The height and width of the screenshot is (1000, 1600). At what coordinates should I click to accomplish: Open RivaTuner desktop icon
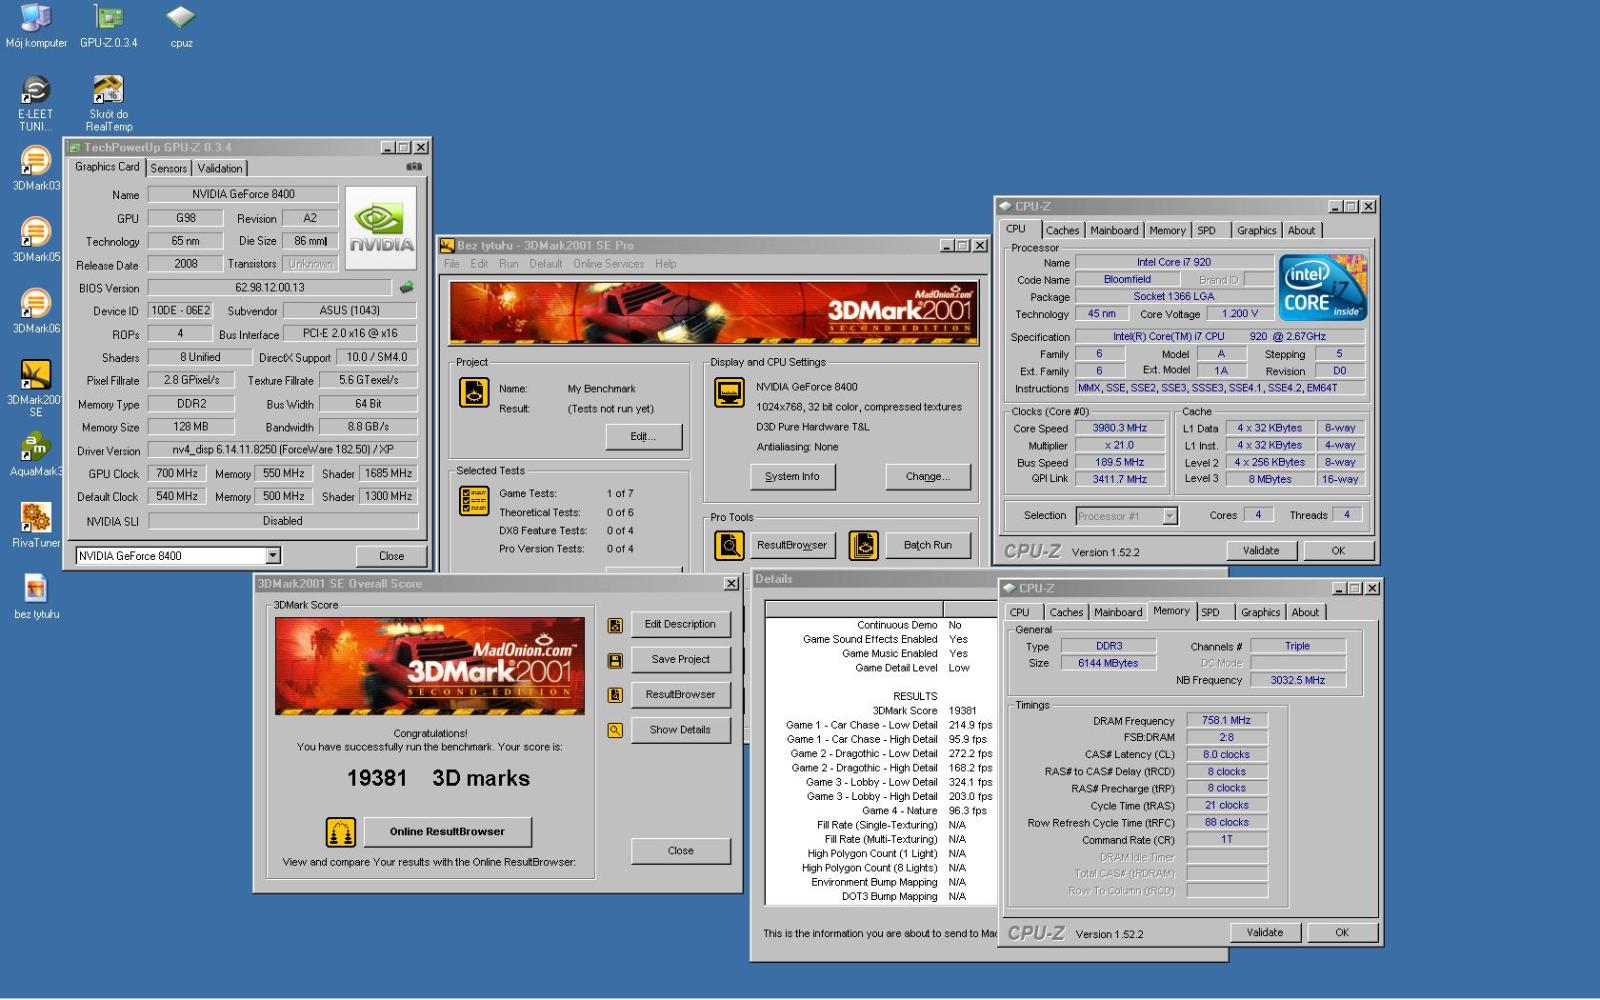coord(36,525)
